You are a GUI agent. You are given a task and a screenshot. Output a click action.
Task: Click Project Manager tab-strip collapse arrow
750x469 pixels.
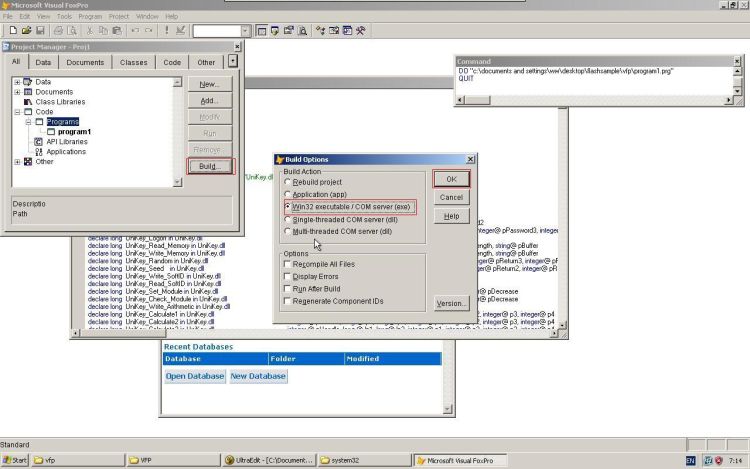coord(232,61)
